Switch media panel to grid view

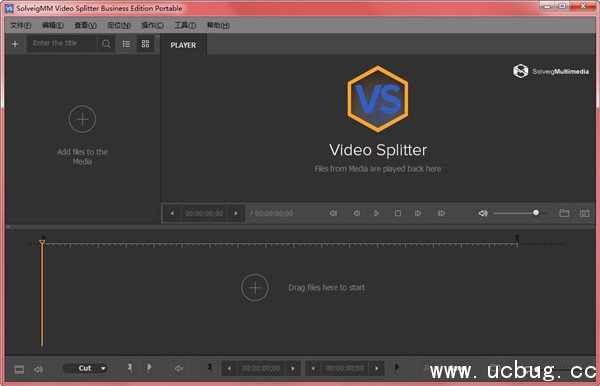[x=145, y=44]
